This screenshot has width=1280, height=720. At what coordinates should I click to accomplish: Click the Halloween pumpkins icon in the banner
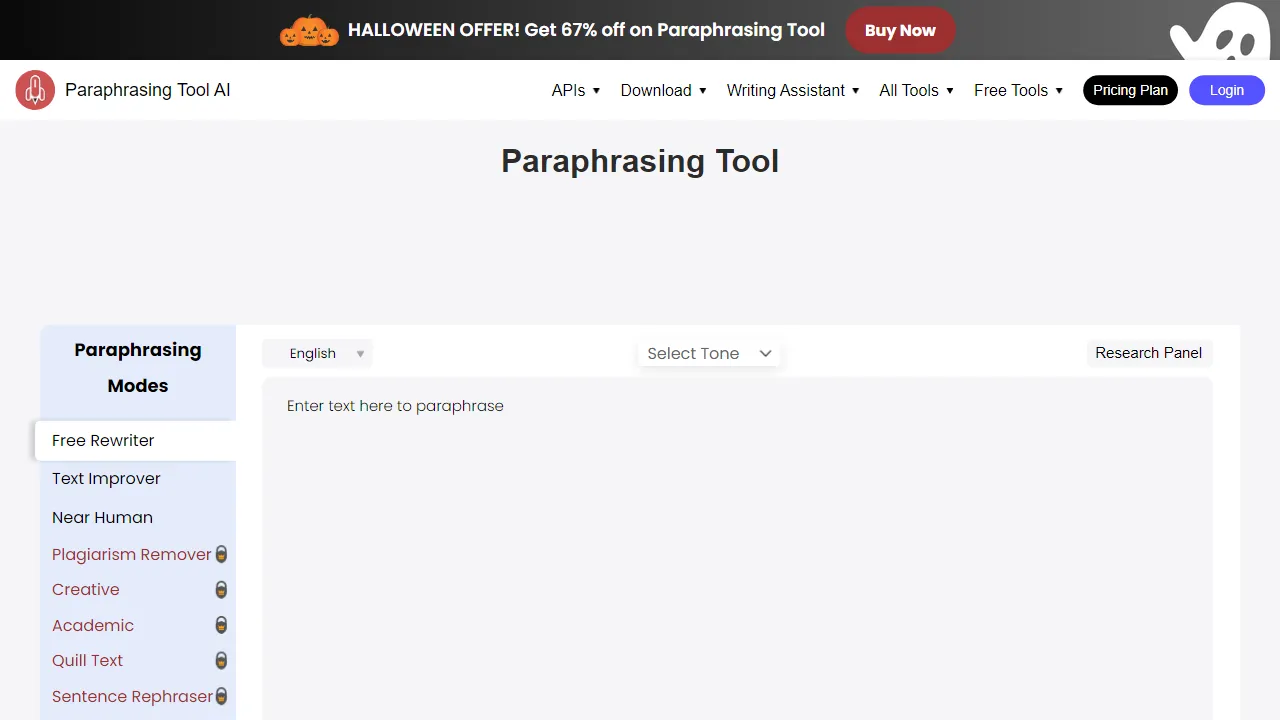[309, 31]
